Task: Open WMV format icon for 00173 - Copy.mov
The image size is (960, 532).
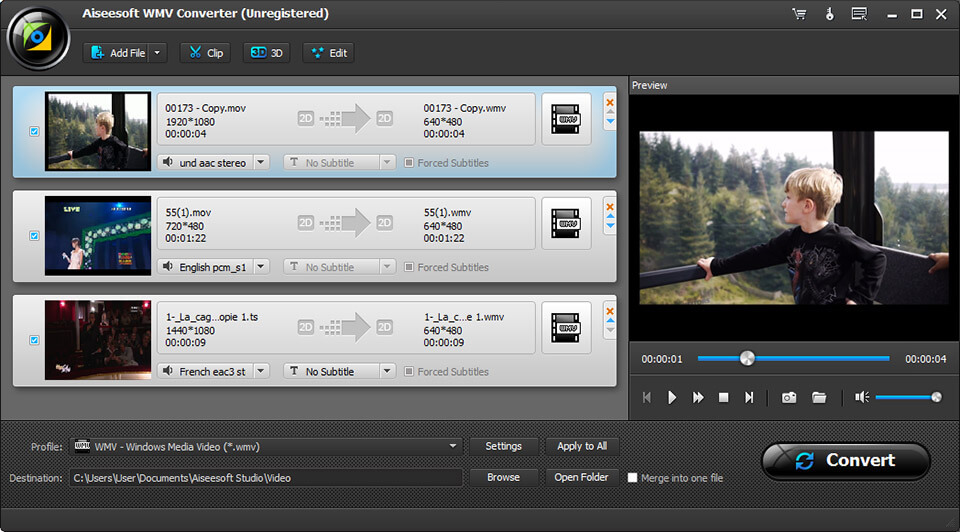Action: (566, 119)
